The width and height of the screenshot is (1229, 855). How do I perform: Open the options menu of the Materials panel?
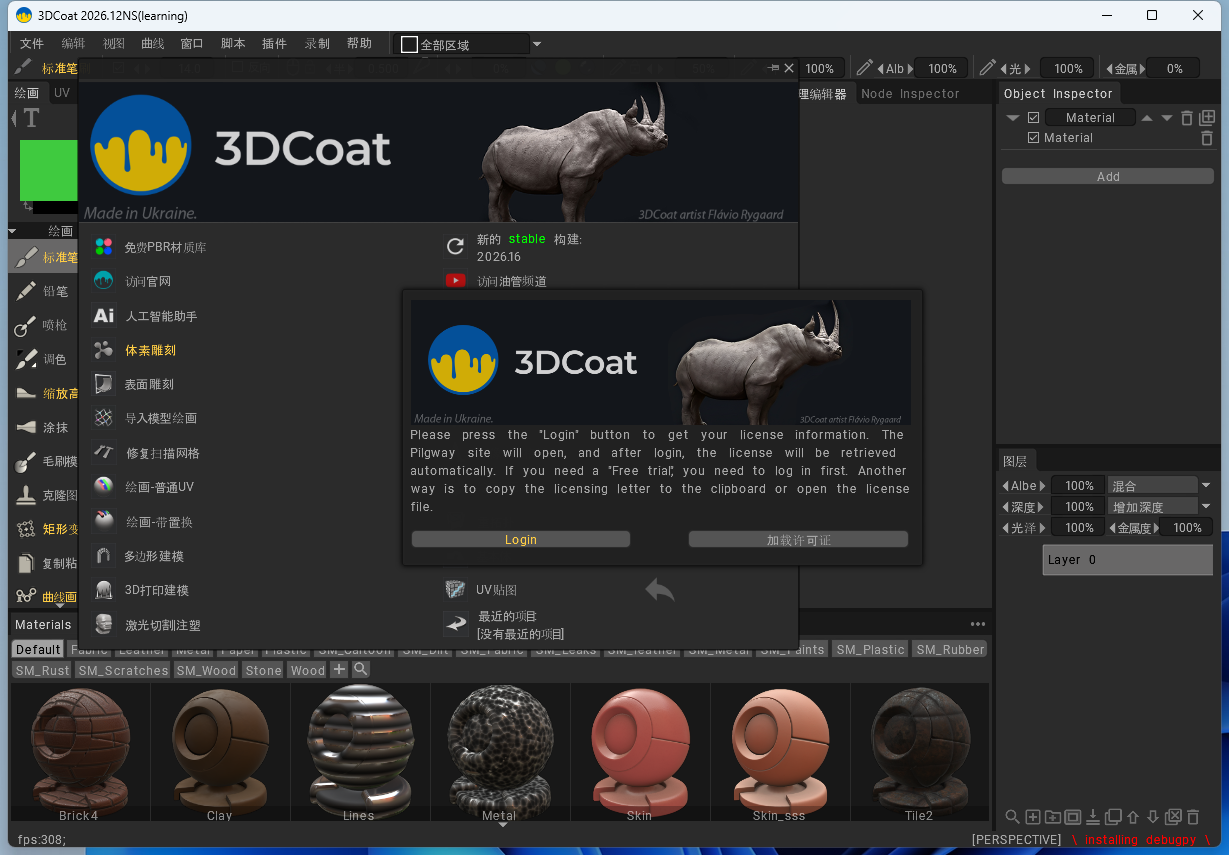(977, 624)
